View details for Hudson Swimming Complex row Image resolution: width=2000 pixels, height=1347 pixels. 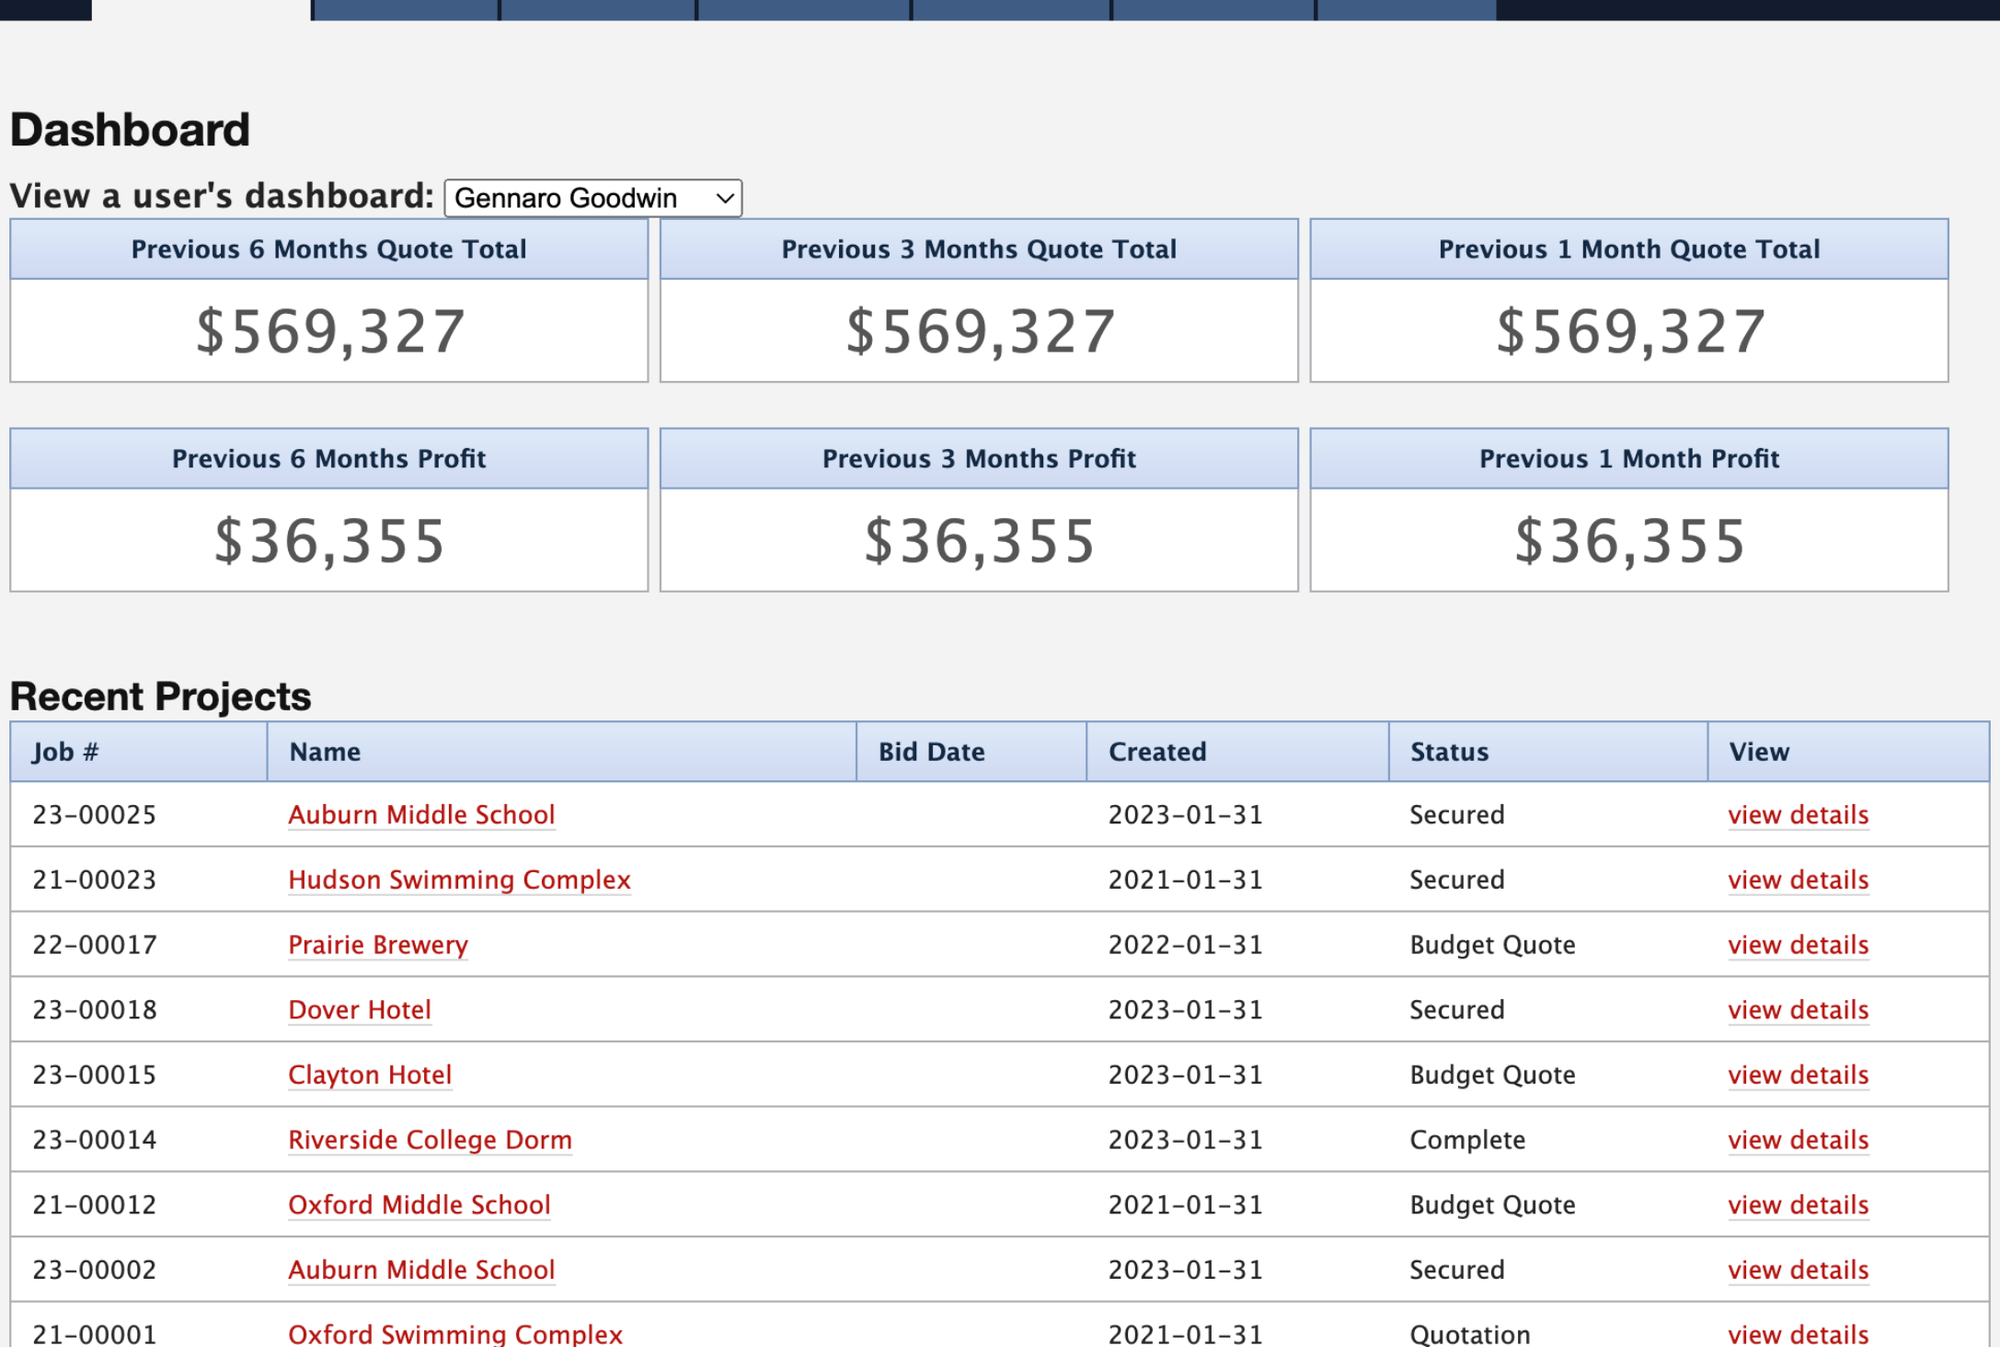[x=1797, y=880]
